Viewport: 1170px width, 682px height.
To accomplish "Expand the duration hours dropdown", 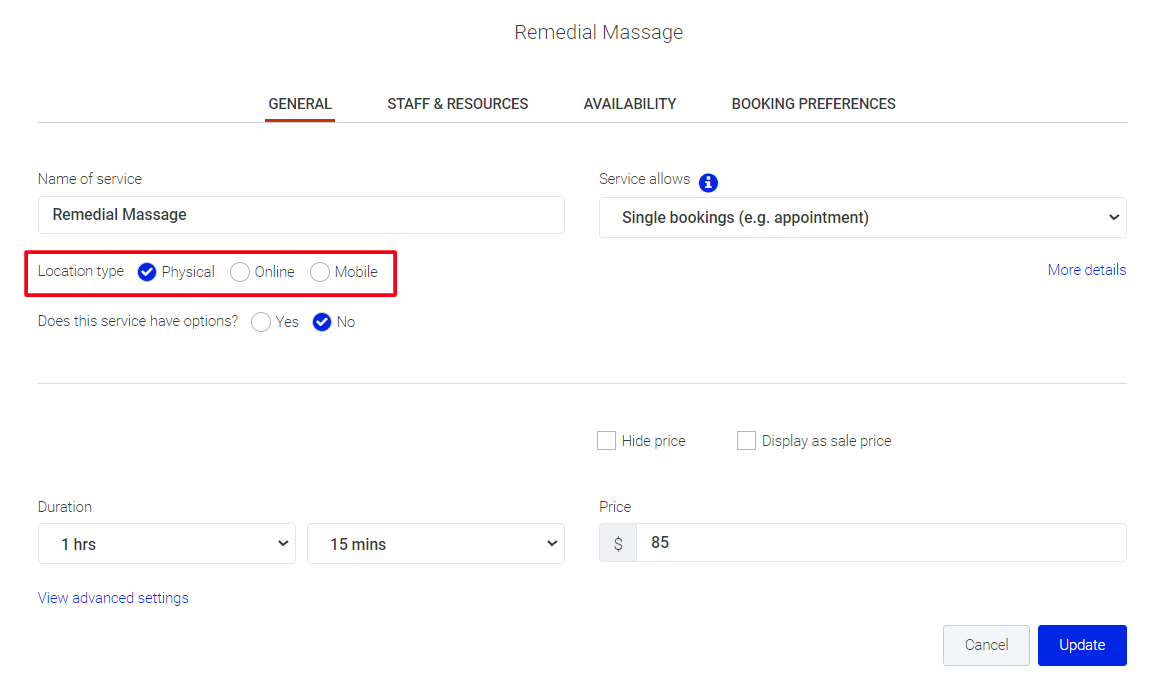I will 166,544.
